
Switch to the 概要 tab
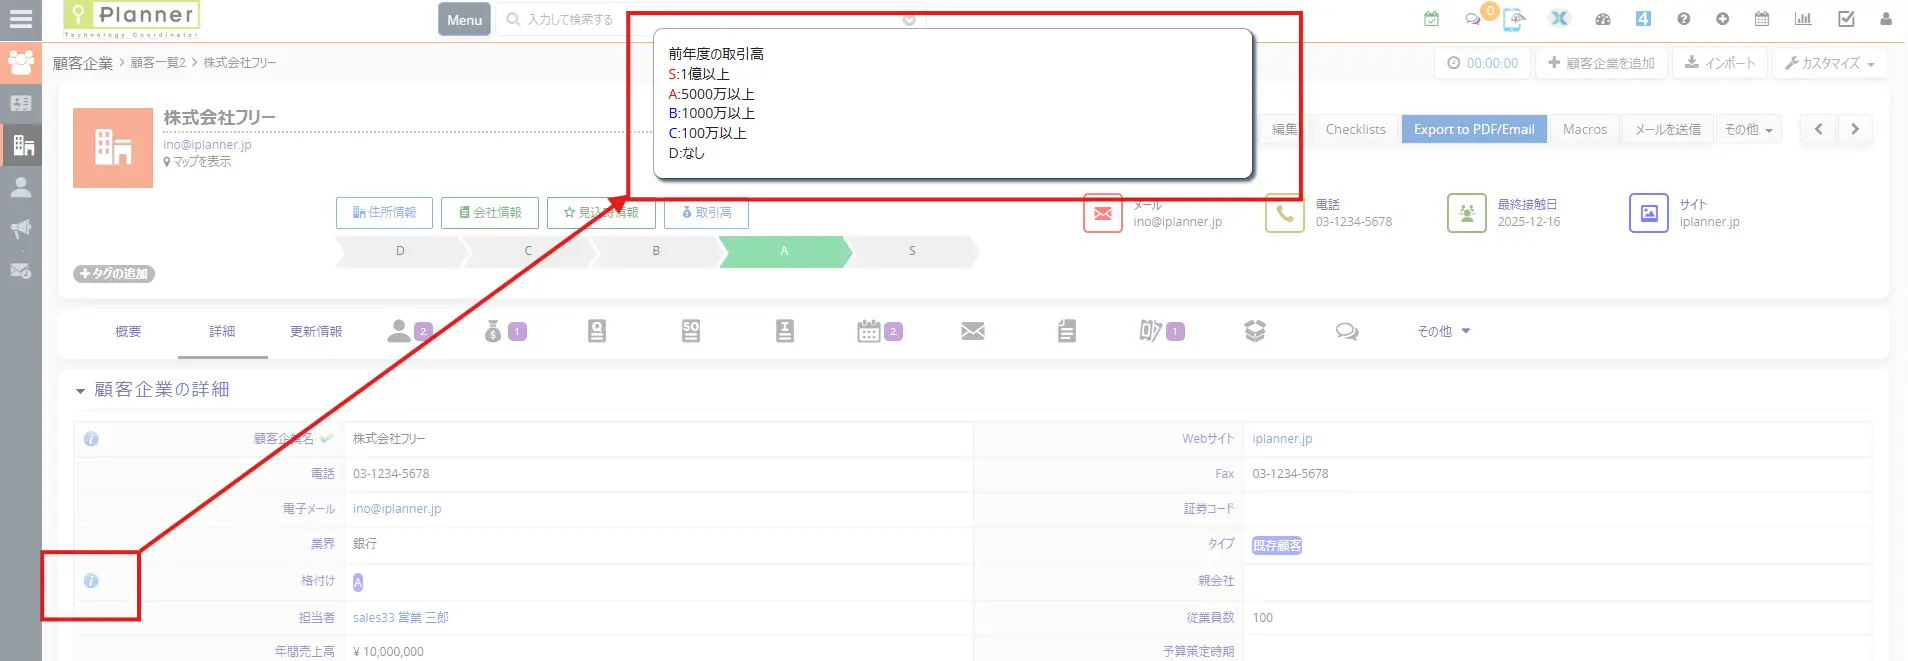coord(128,332)
